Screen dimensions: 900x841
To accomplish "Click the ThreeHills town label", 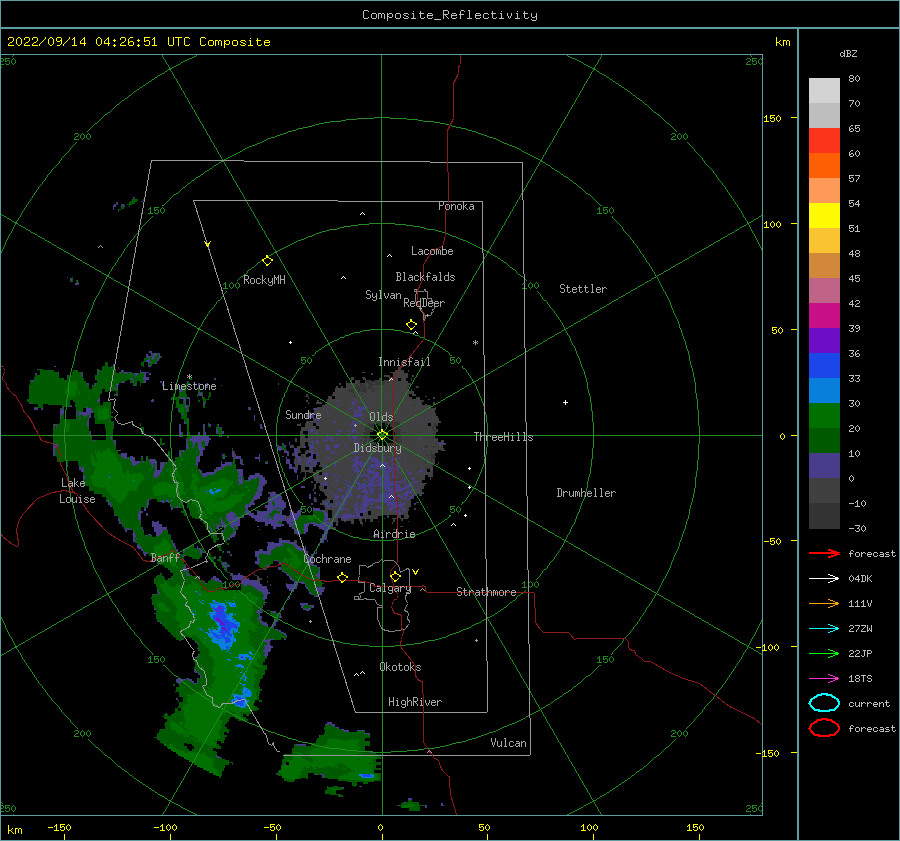I will tap(503, 437).
